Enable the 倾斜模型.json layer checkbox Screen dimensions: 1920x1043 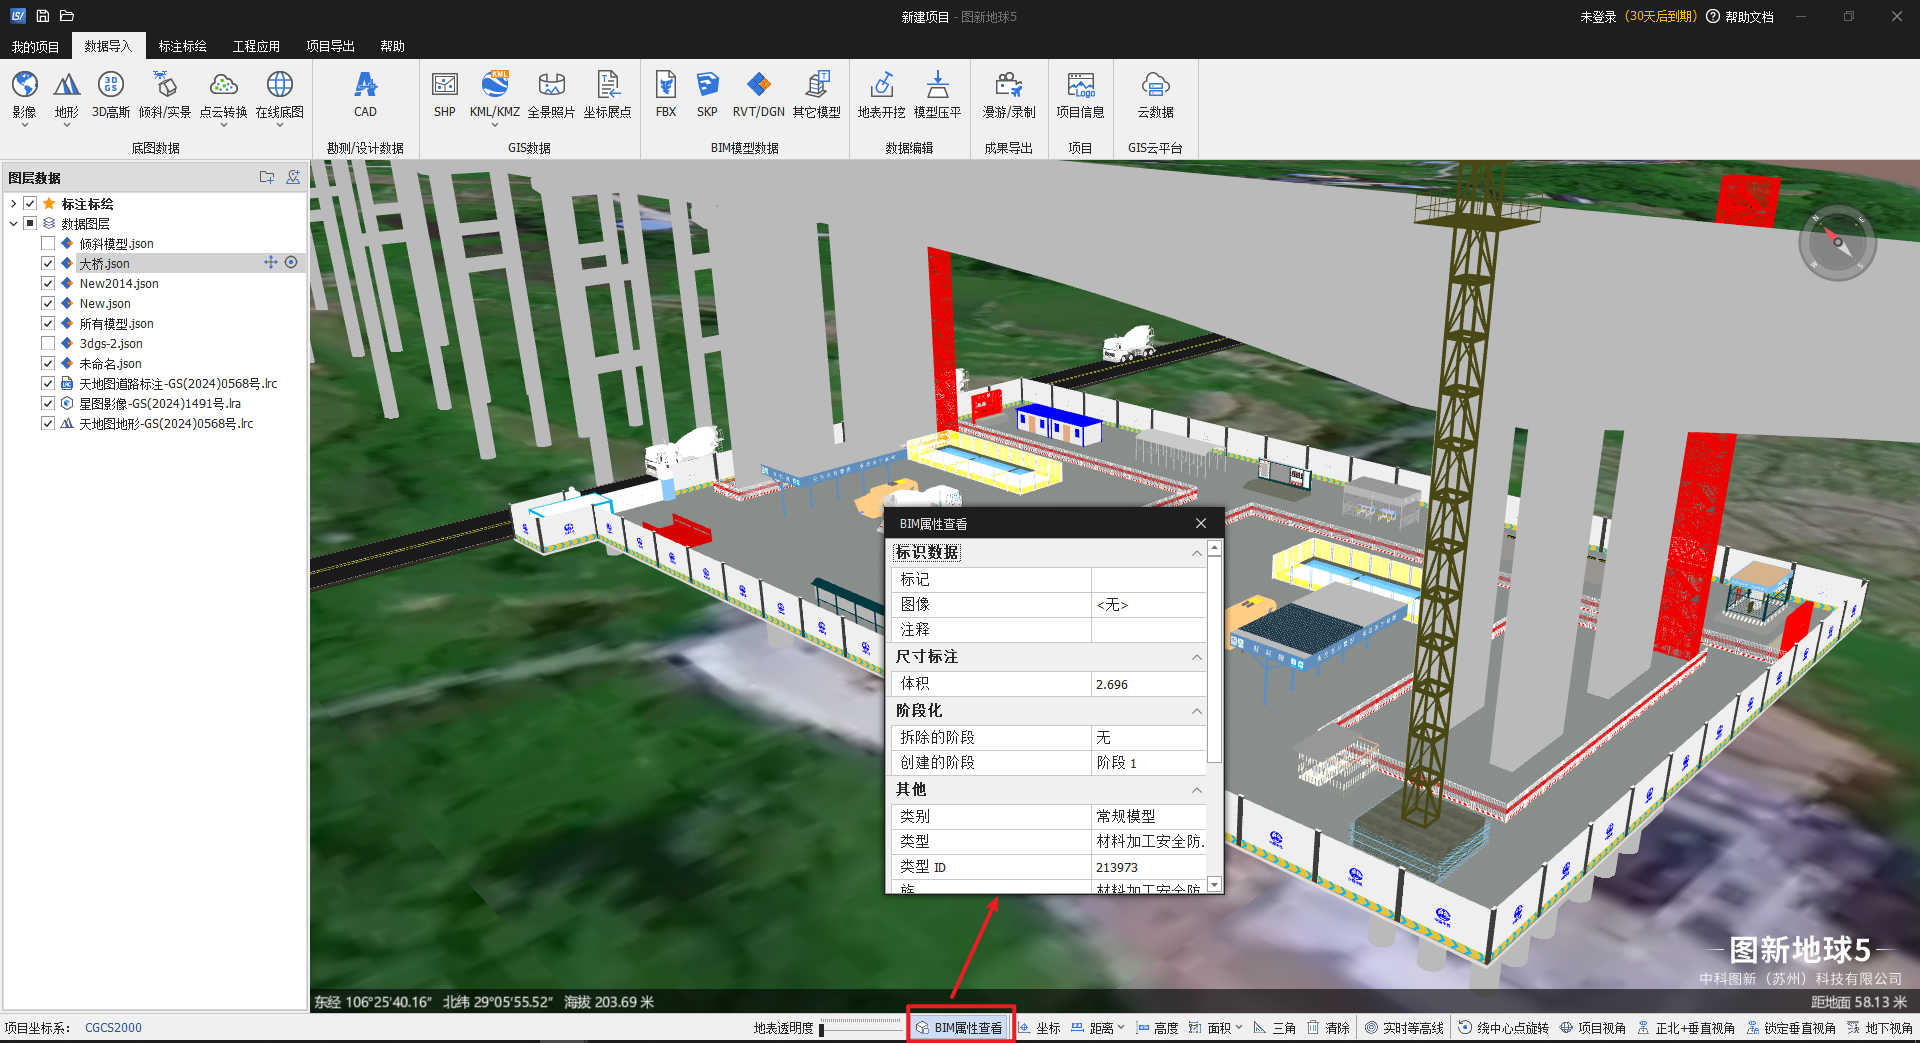coord(48,243)
